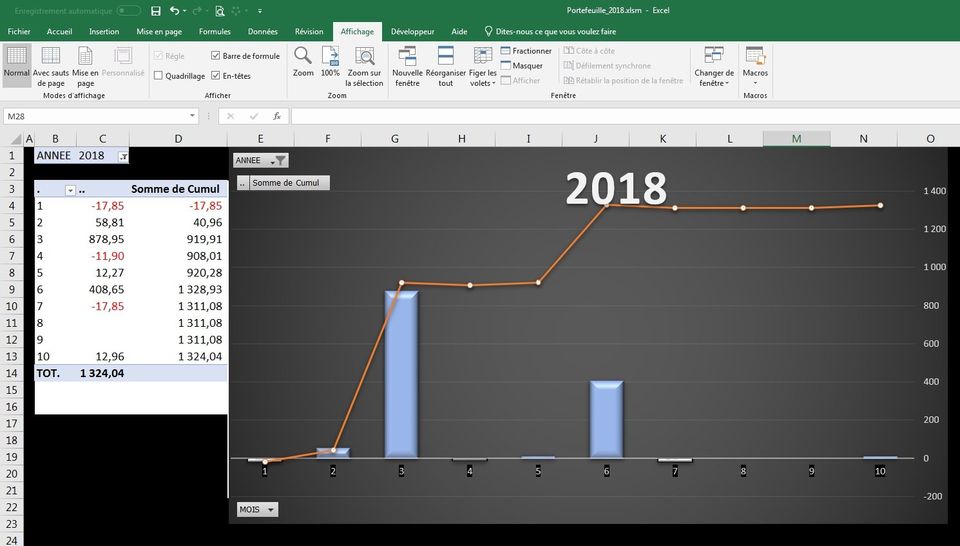960x546 pixels.
Task: Open the Customize Quick Access Toolbar arrow
Action: [260, 11]
